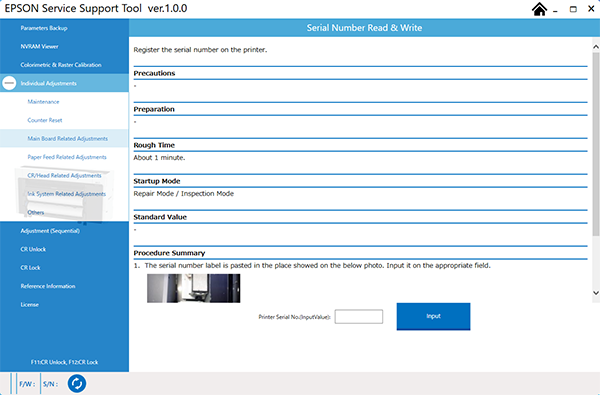
Task: Select Maintenance submenu item
Action: coord(43,101)
